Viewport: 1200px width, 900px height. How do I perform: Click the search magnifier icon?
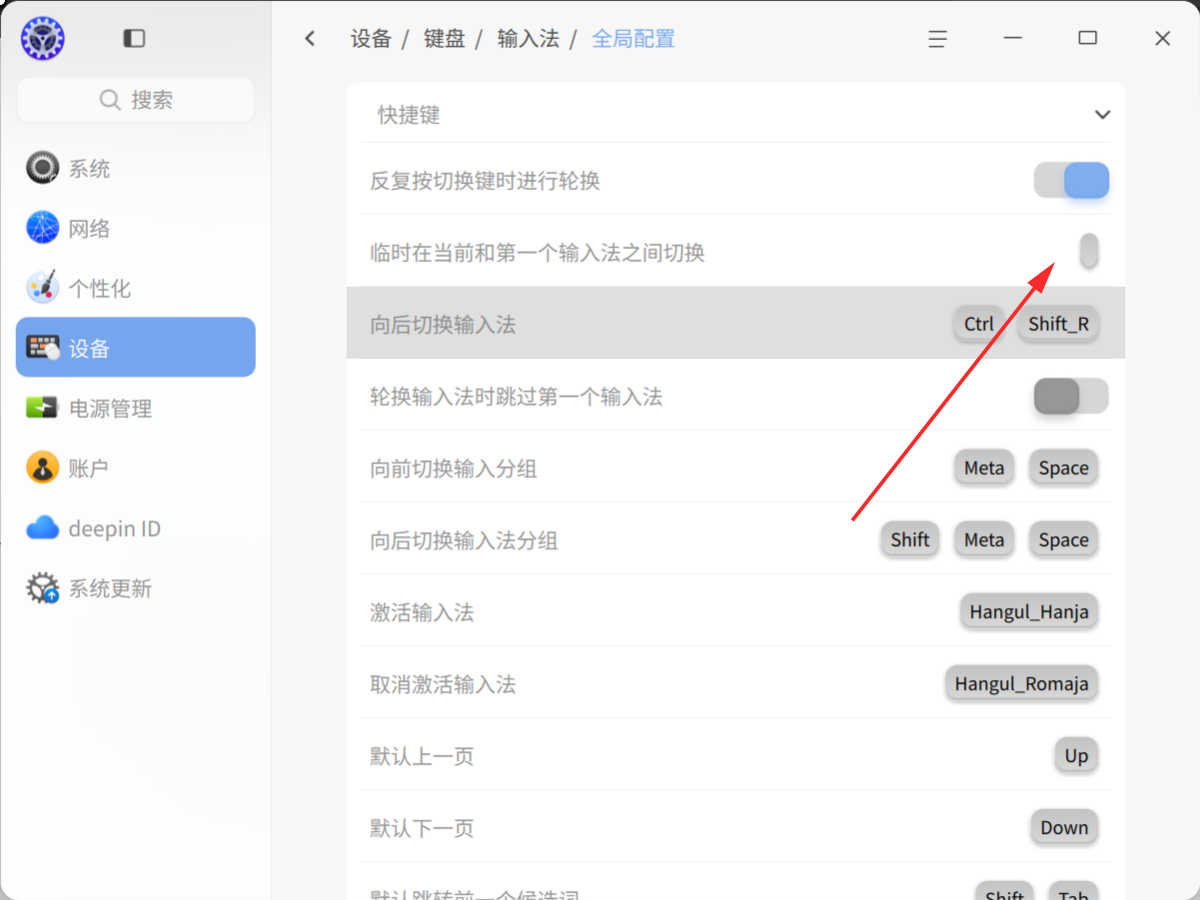click(x=110, y=100)
